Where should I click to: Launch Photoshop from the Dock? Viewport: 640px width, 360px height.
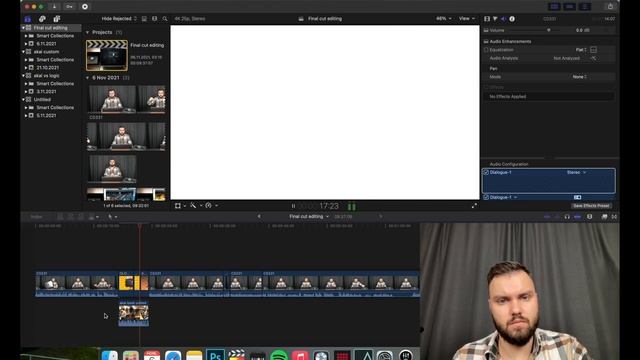(x=215, y=355)
